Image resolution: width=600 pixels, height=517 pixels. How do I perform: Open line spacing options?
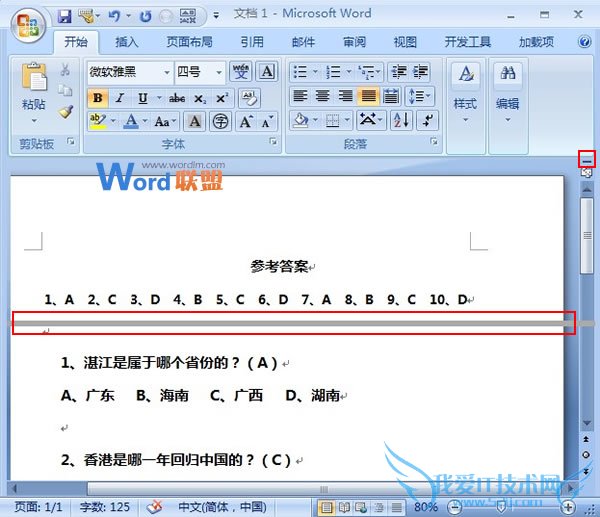click(419, 96)
